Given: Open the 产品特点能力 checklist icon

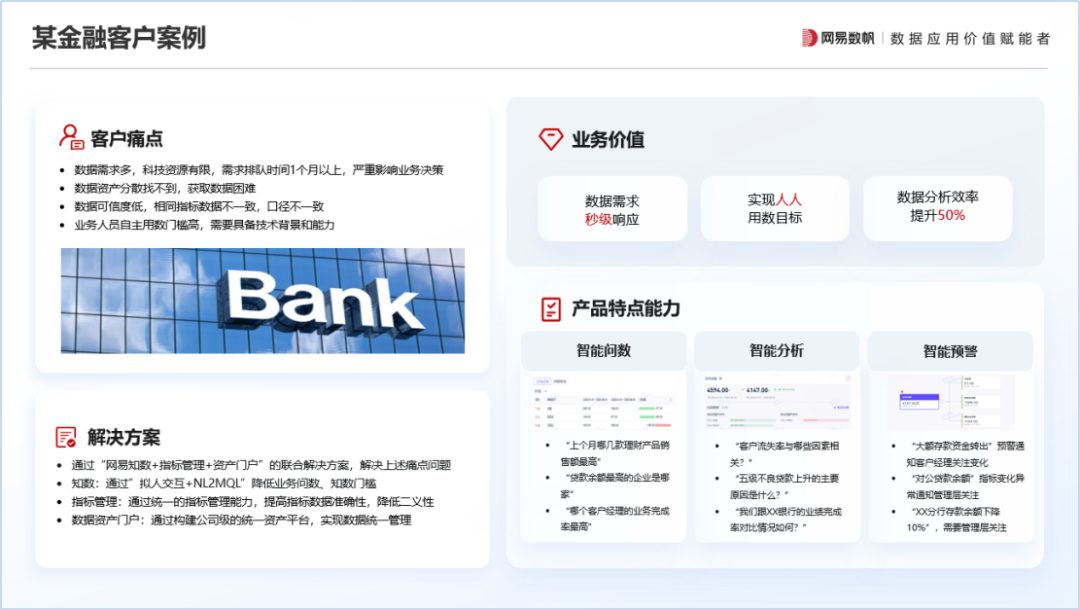Looking at the screenshot, I should click(x=549, y=310).
